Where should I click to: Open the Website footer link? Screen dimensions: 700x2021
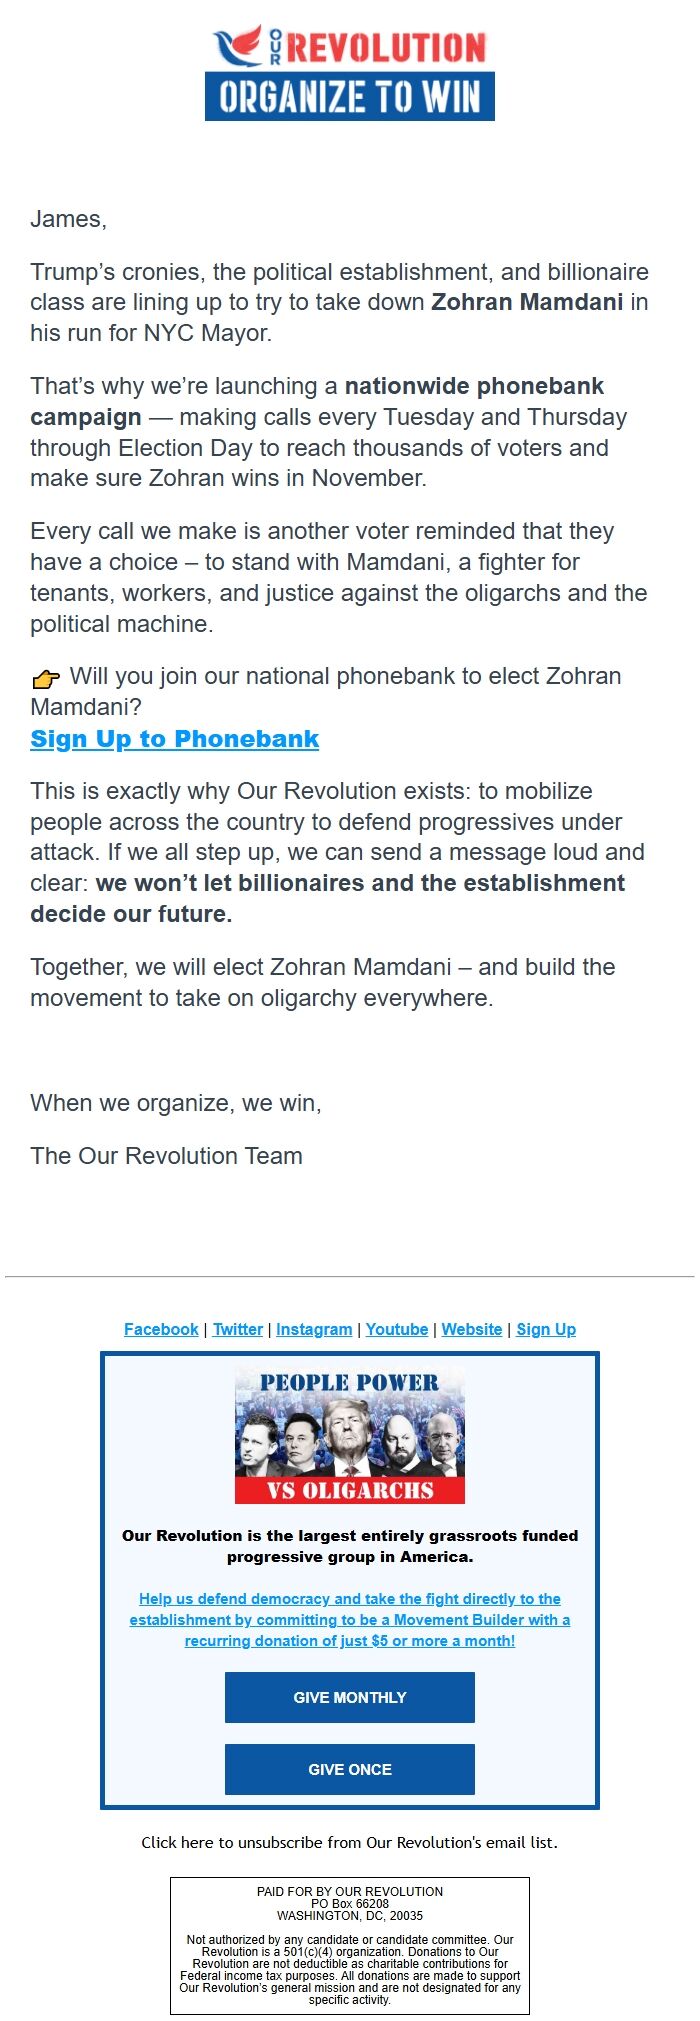point(472,1329)
